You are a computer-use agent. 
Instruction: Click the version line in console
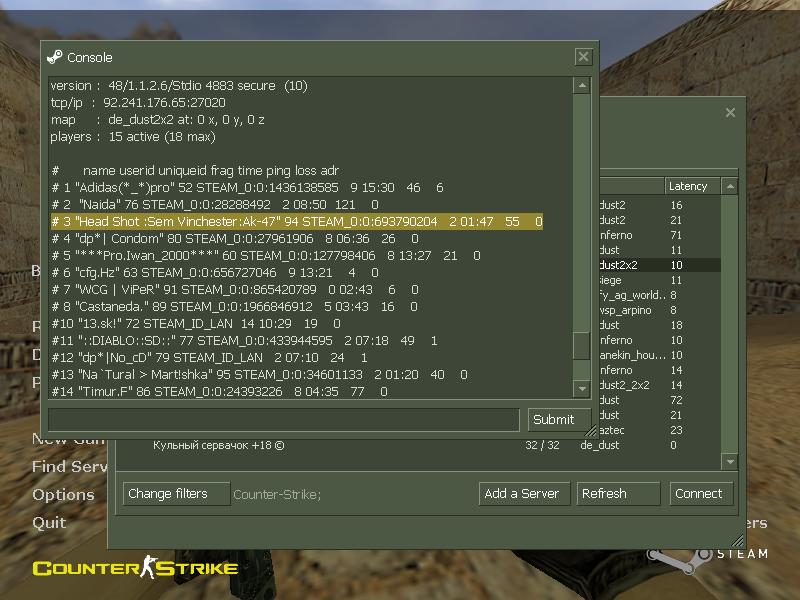[179, 86]
